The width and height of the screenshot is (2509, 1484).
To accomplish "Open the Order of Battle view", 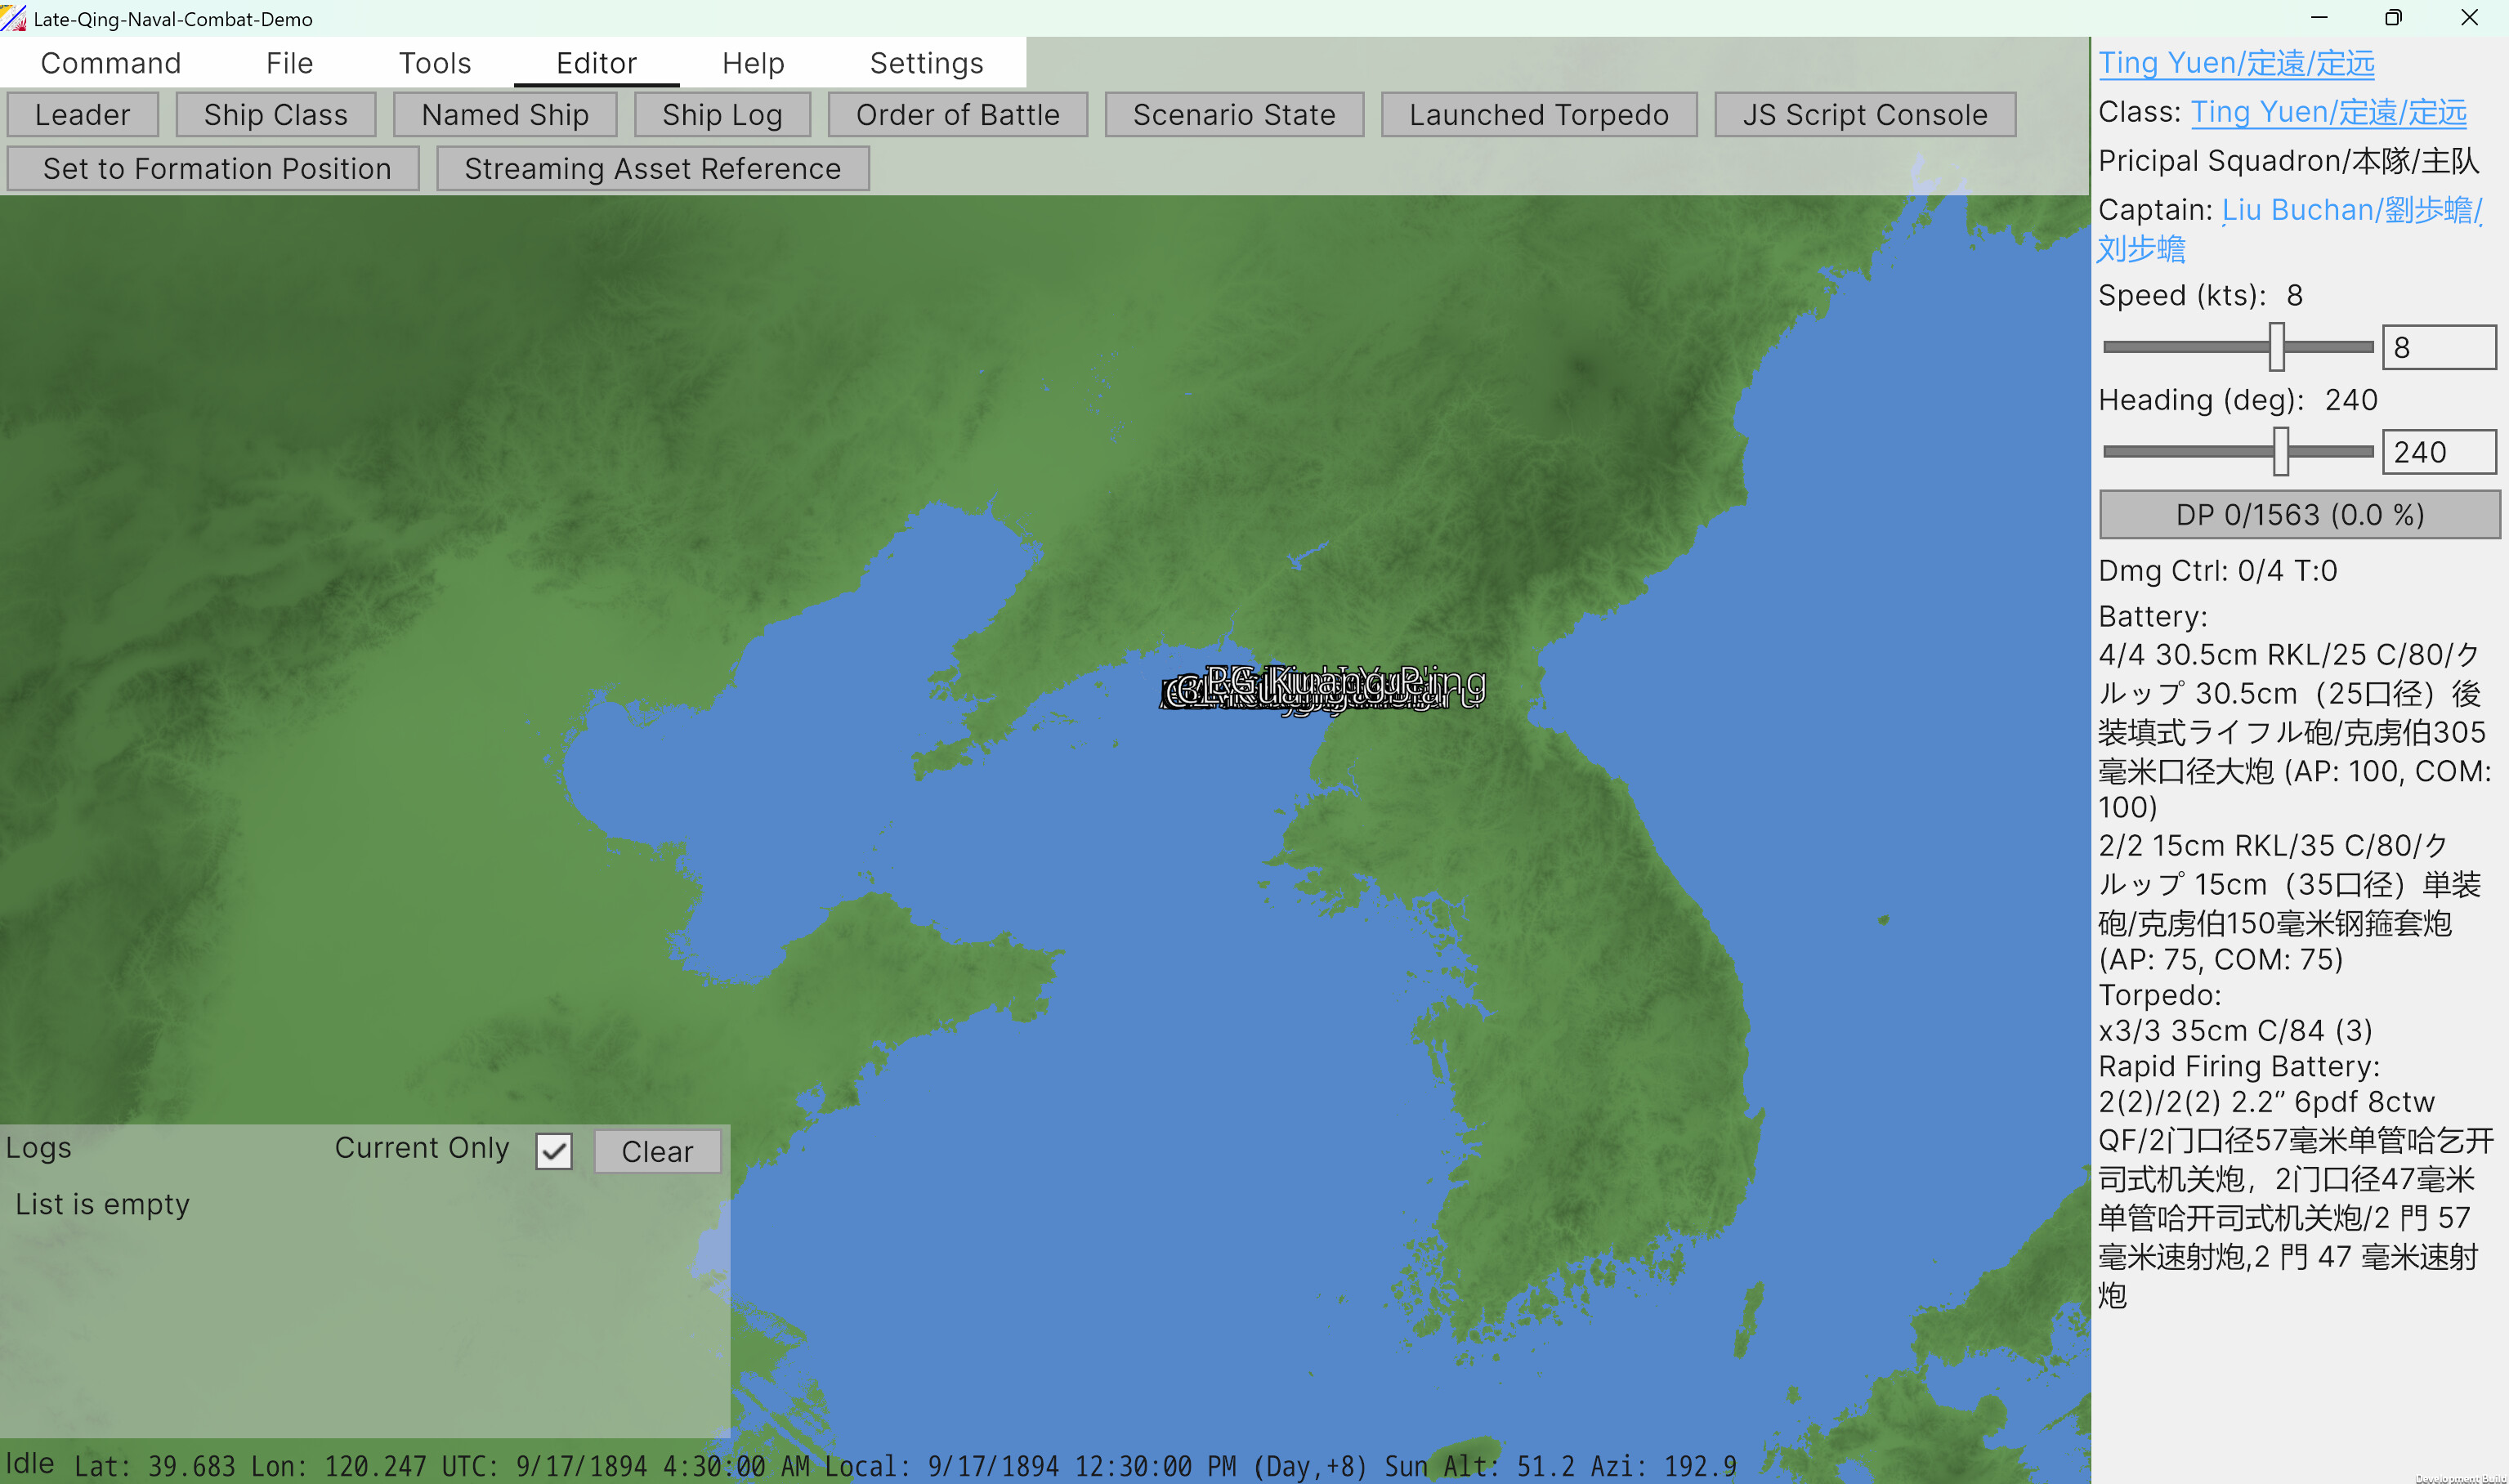I will pyautogui.click(x=956, y=114).
